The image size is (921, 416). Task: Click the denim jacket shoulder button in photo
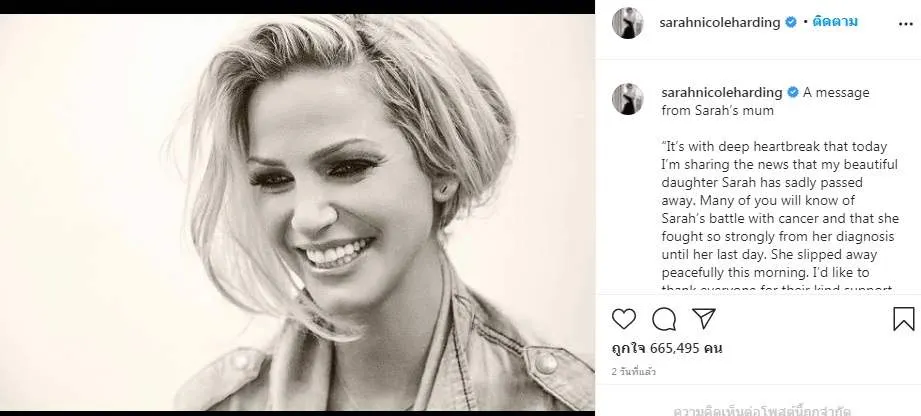point(546,363)
